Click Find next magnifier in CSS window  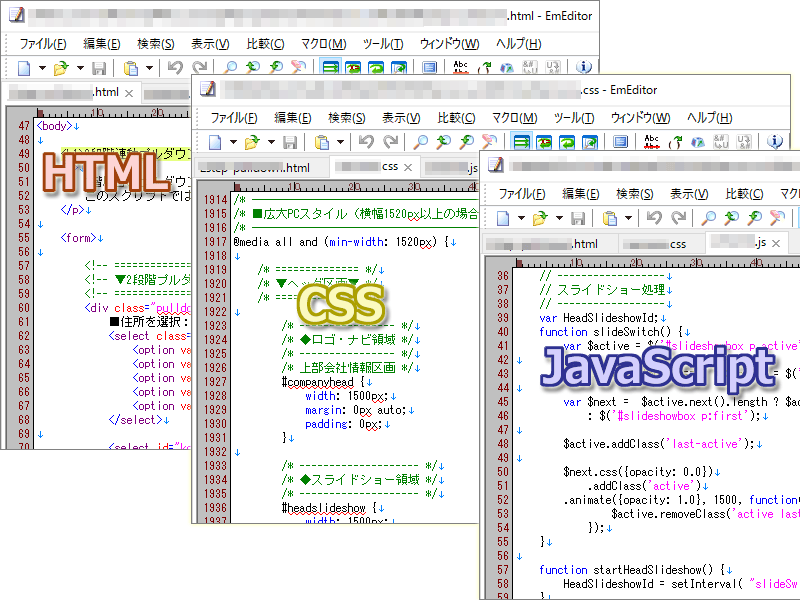(x=466, y=141)
